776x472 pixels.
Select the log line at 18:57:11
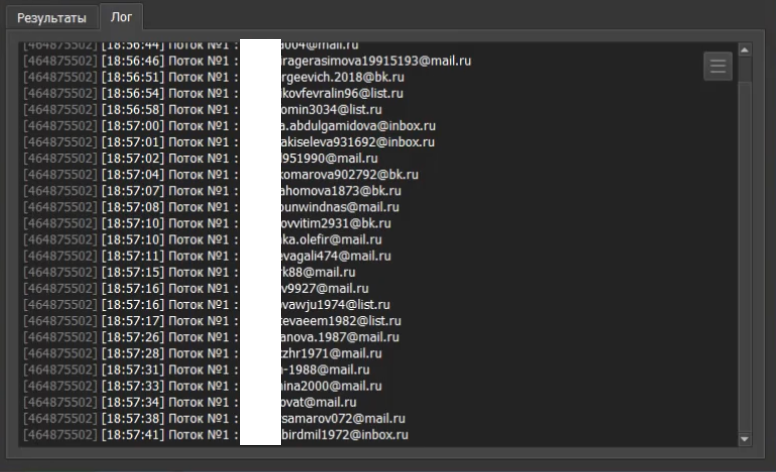pyautogui.click(x=207, y=256)
